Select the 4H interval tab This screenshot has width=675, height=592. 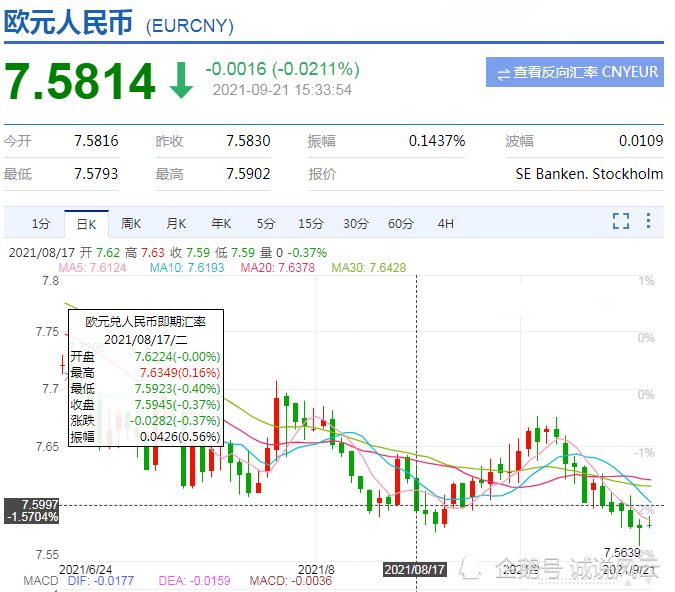(x=446, y=224)
